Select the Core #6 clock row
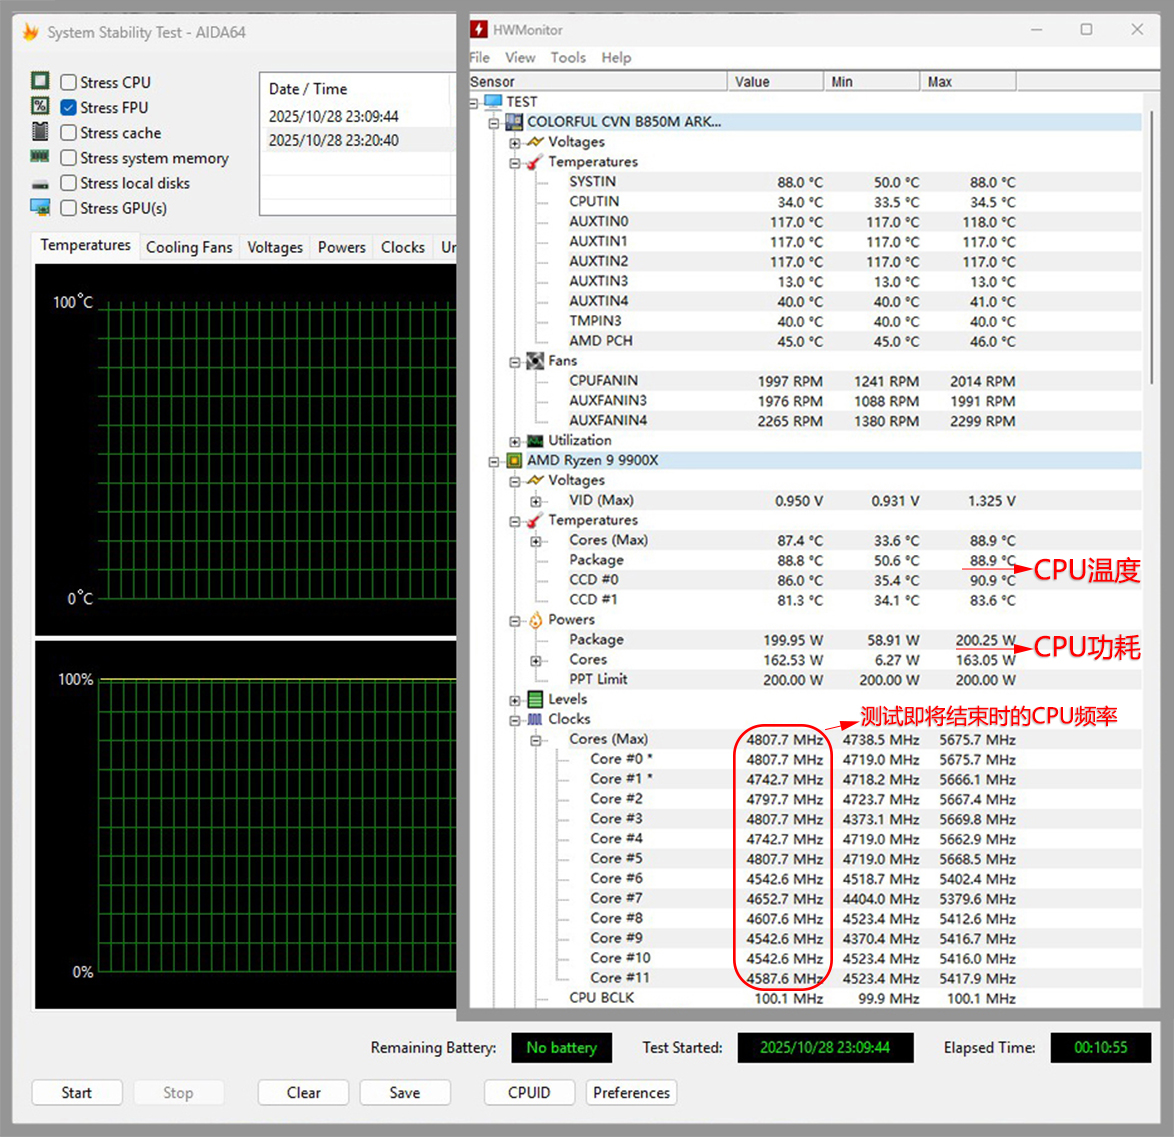 click(x=616, y=879)
